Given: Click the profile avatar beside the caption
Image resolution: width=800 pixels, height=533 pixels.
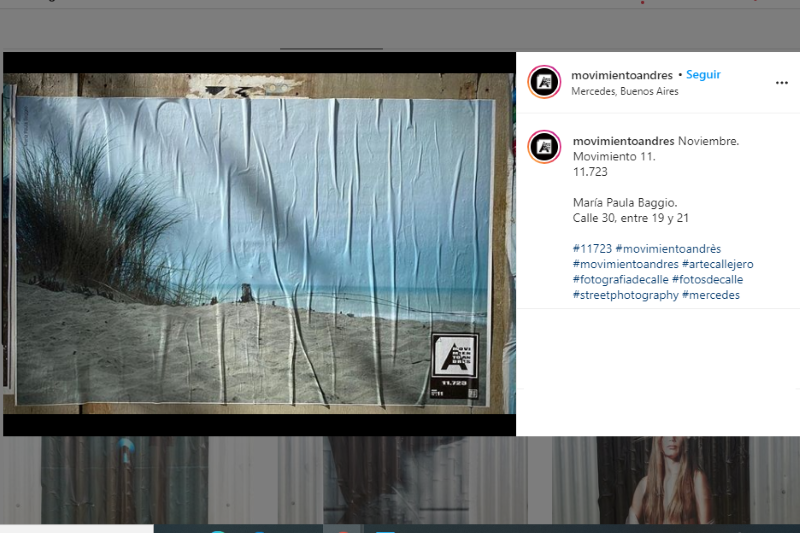Looking at the screenshot, I should pos(544,147).
